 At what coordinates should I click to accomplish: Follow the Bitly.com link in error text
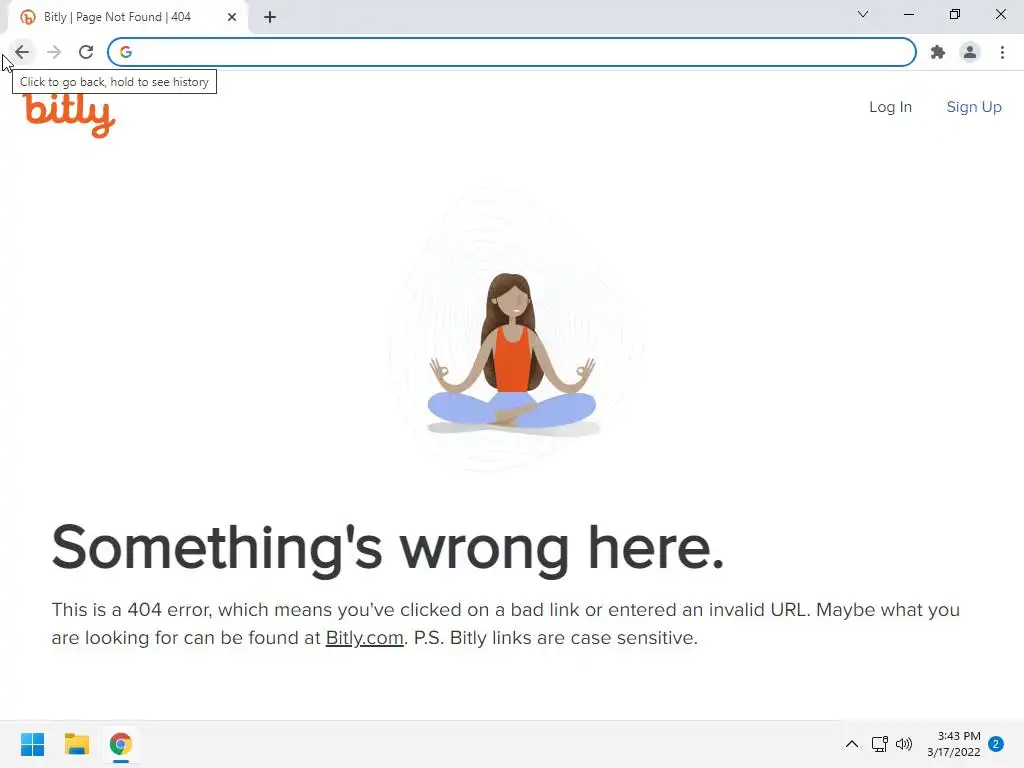tap(364, 638)
